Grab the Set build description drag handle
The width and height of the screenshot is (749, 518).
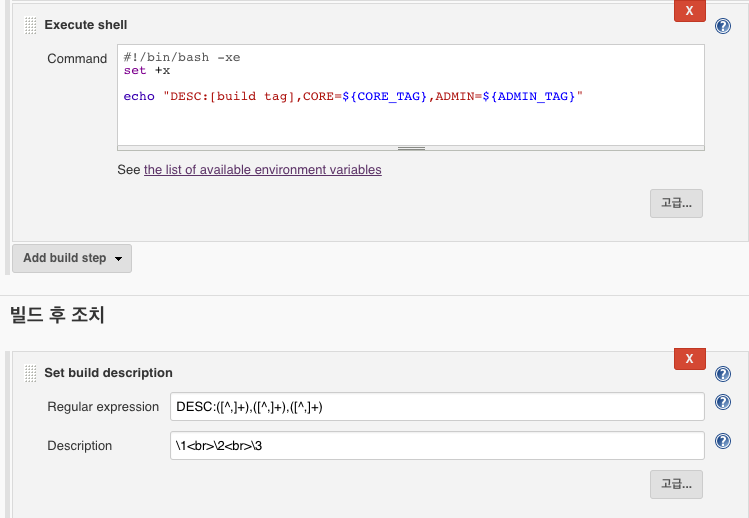[x=31, y=373]
